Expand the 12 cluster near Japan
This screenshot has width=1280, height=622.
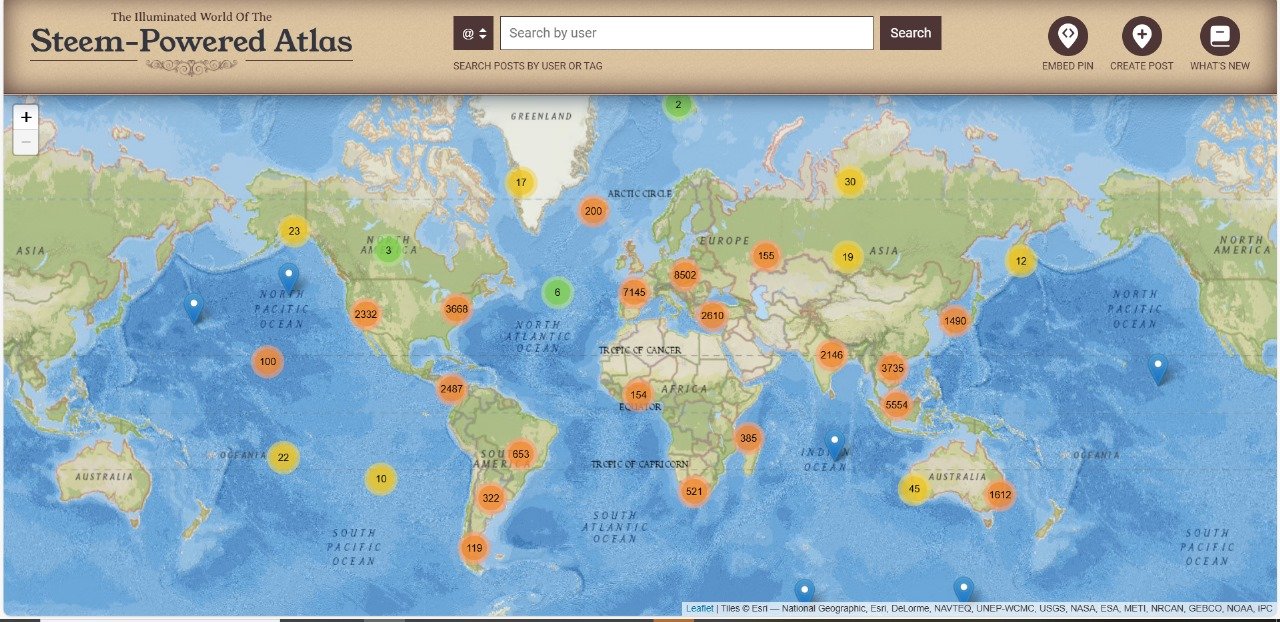pyautogui.click(x=1021, y=261)
